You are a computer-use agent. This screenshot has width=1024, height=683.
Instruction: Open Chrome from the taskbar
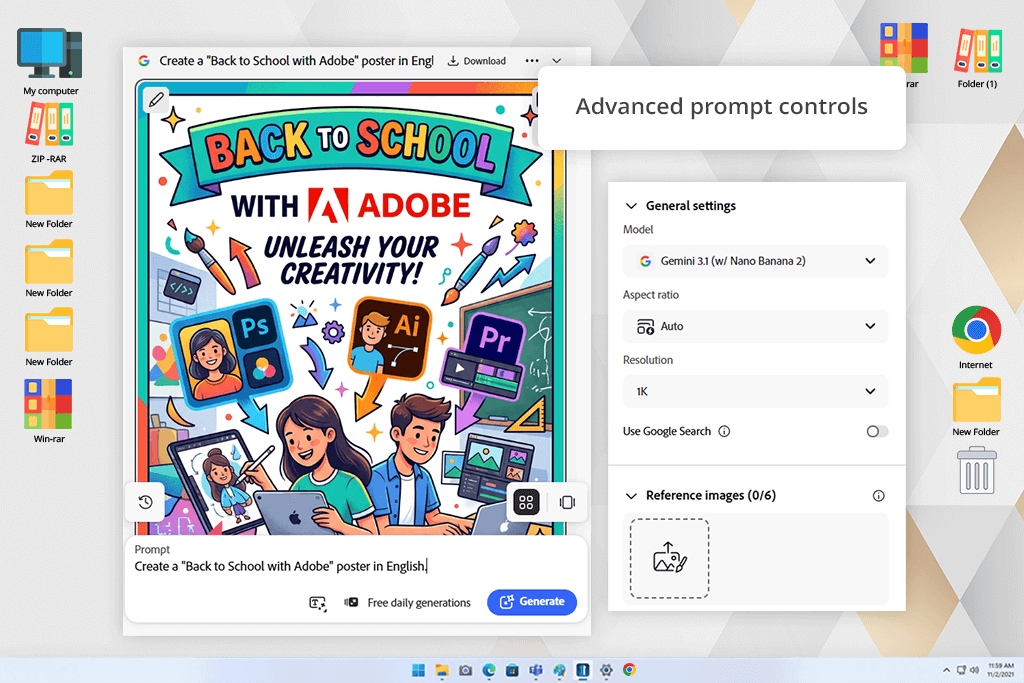pyautogui.click(x=630, y=670)
